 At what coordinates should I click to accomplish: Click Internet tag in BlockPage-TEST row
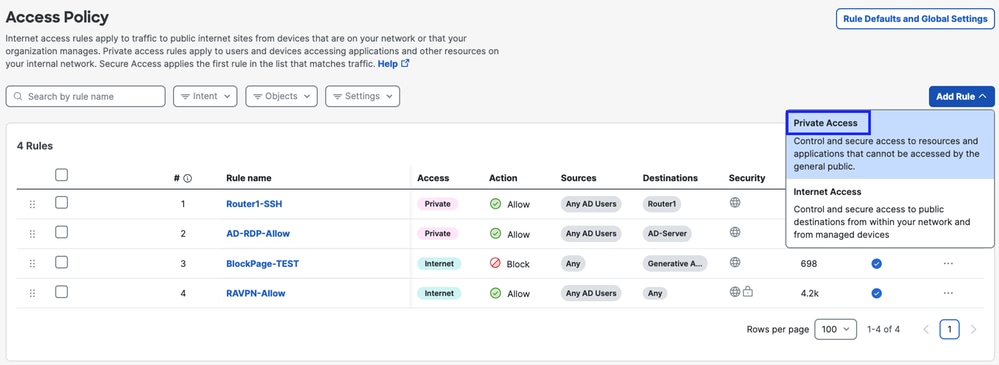point(439,264)
